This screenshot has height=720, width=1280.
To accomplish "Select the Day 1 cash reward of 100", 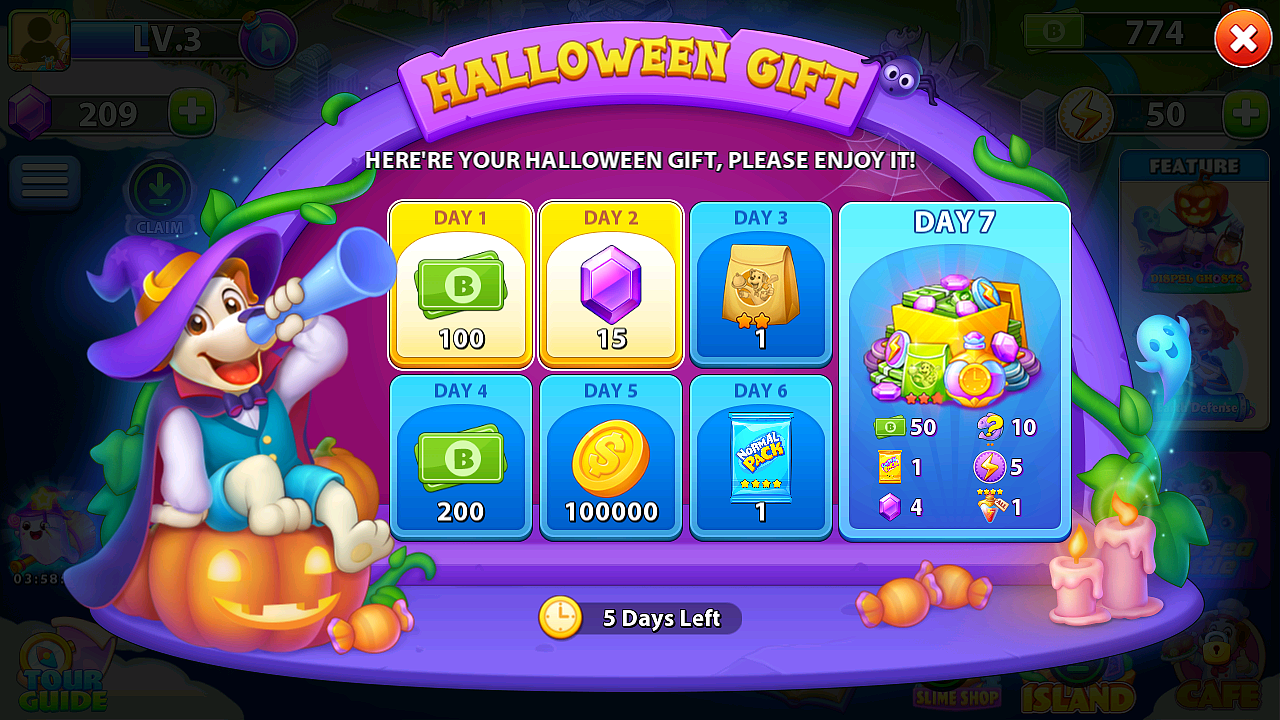I will click(x=461, y=285).
